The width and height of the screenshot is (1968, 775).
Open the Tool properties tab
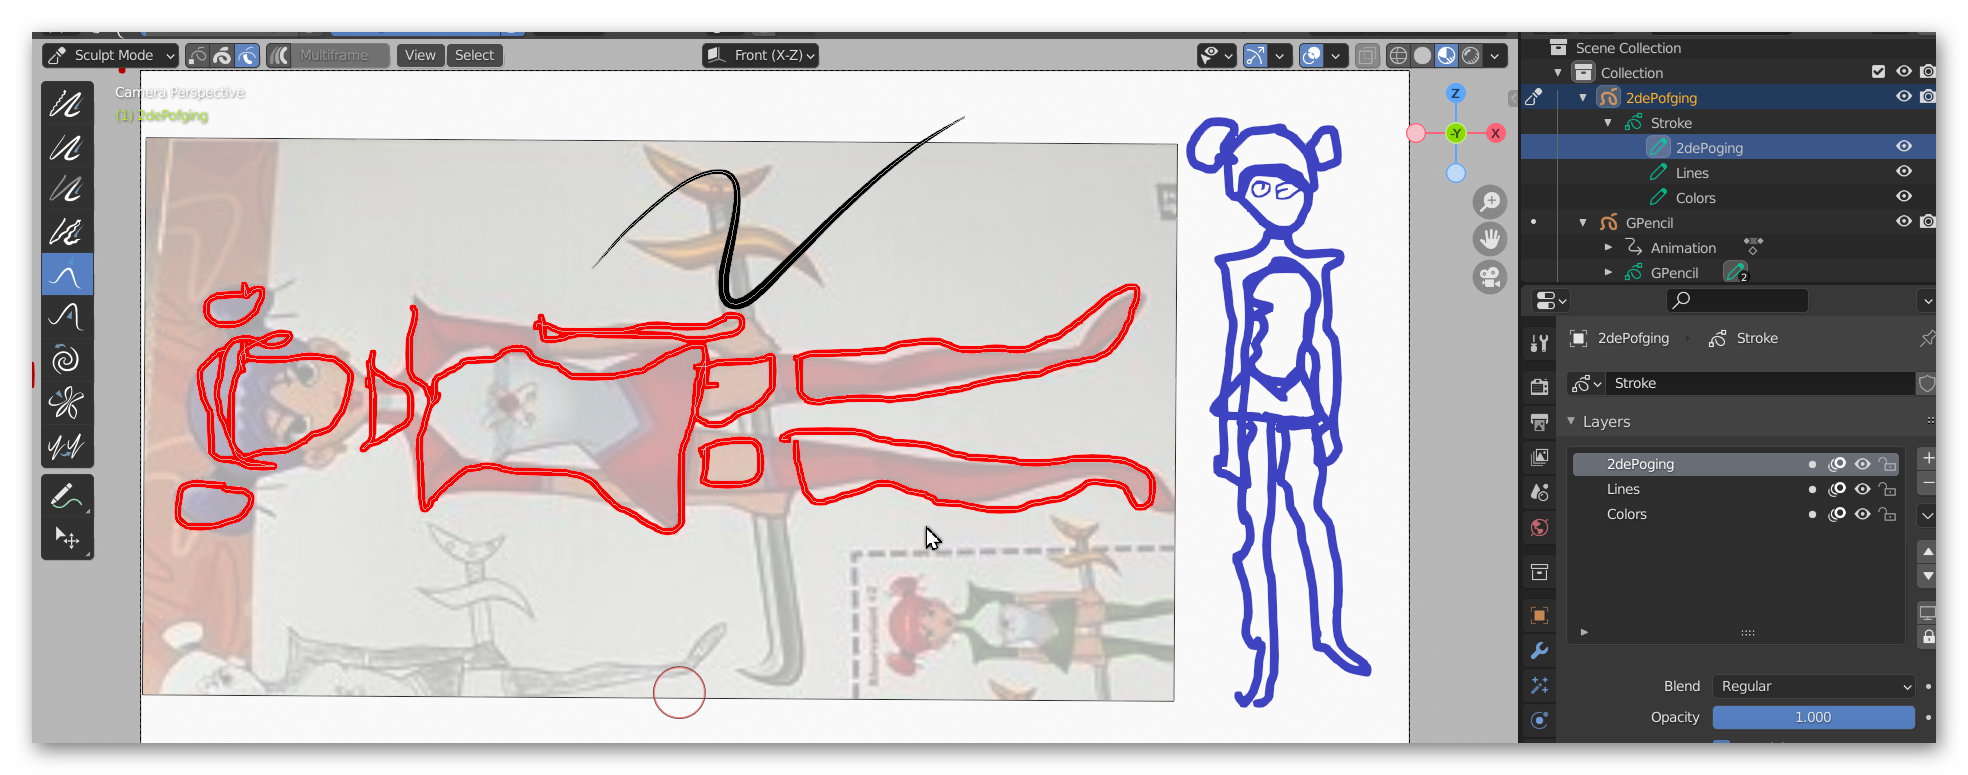point(1539,343)
